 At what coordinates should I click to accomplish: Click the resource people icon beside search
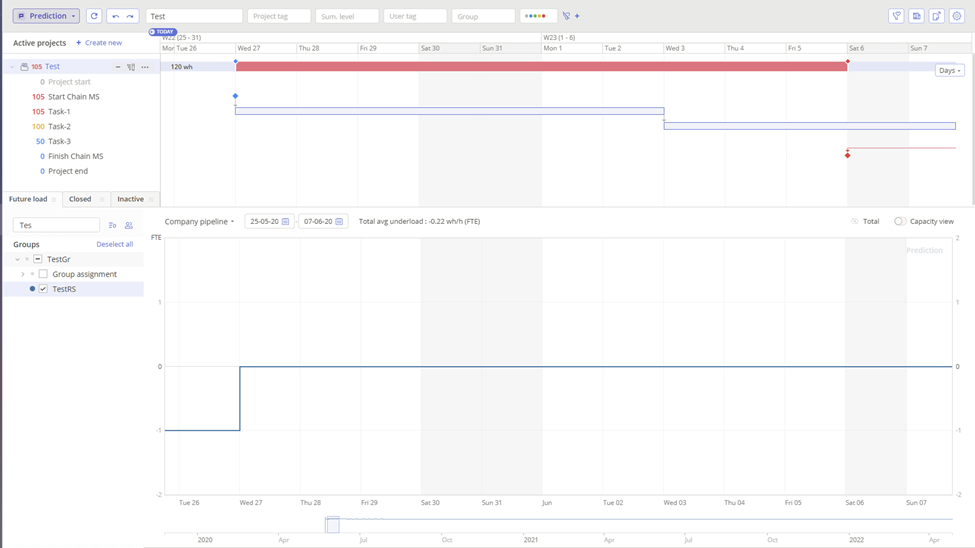[x=129, y=225]
